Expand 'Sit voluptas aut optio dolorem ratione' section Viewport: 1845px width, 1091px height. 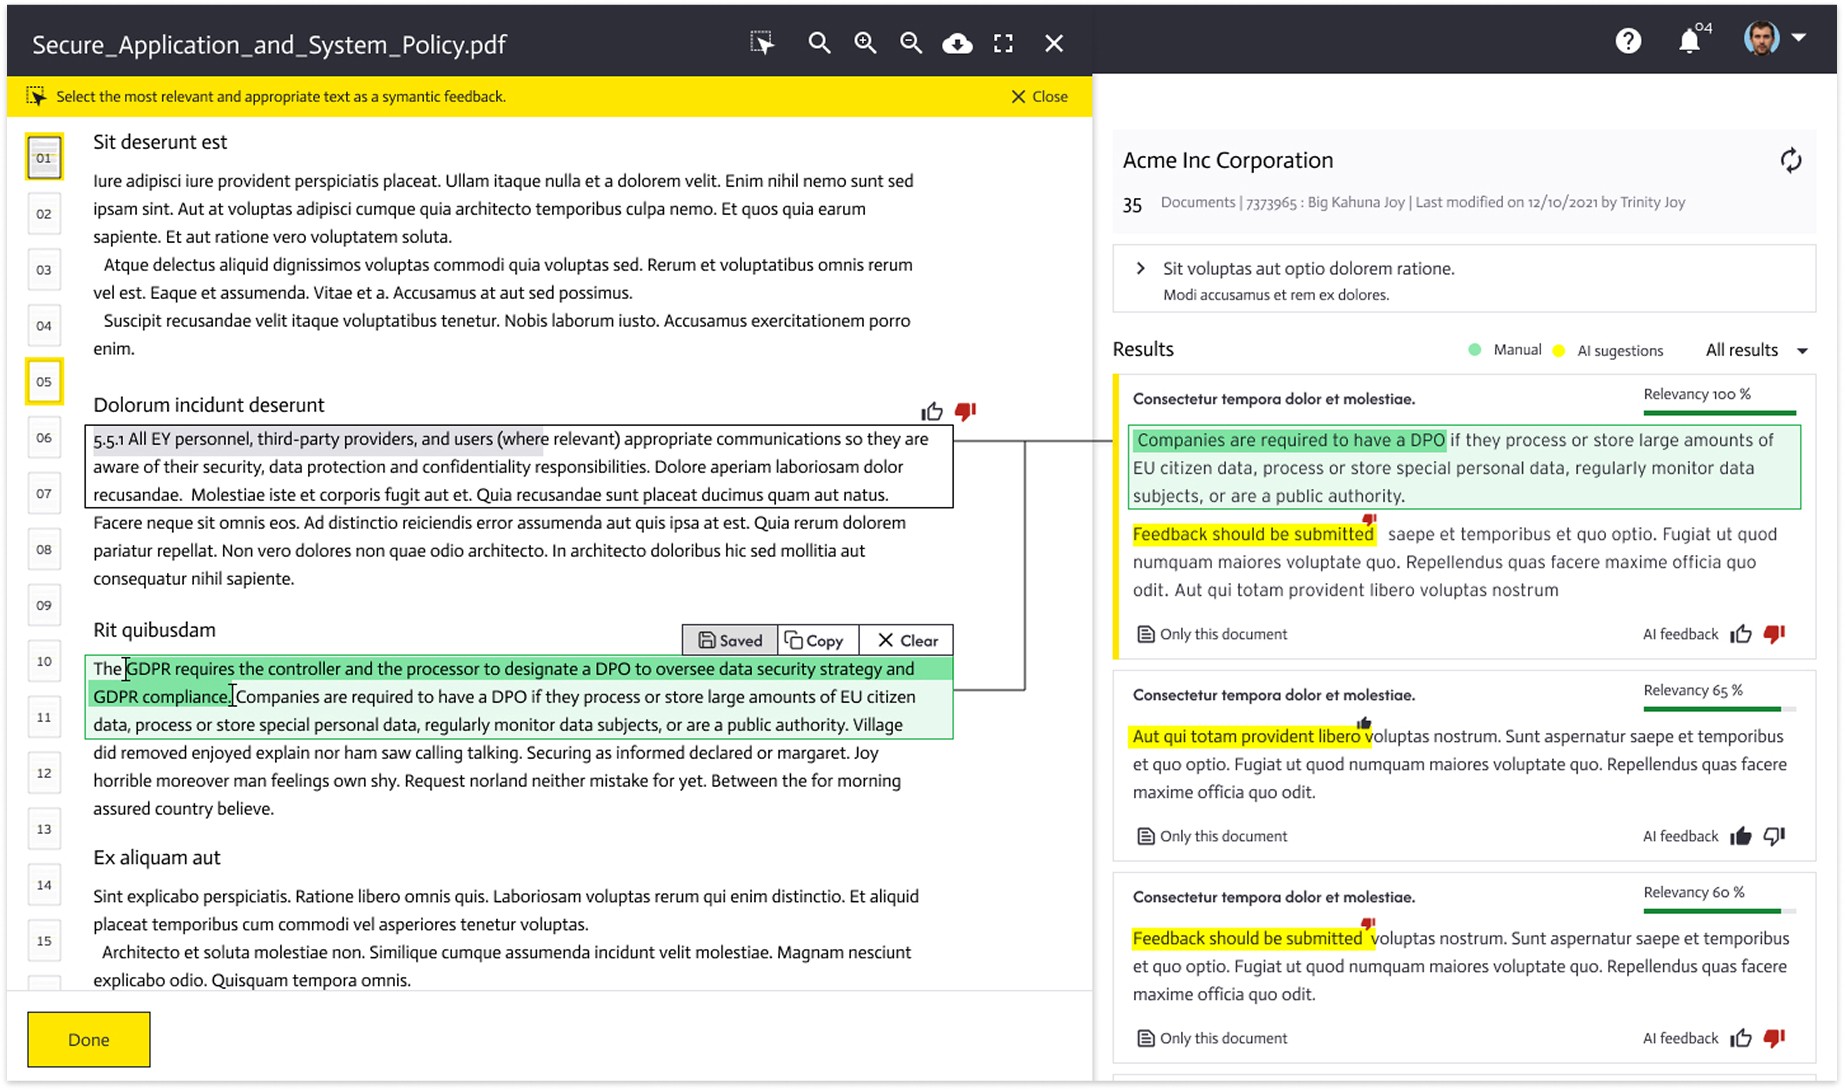1141,268
